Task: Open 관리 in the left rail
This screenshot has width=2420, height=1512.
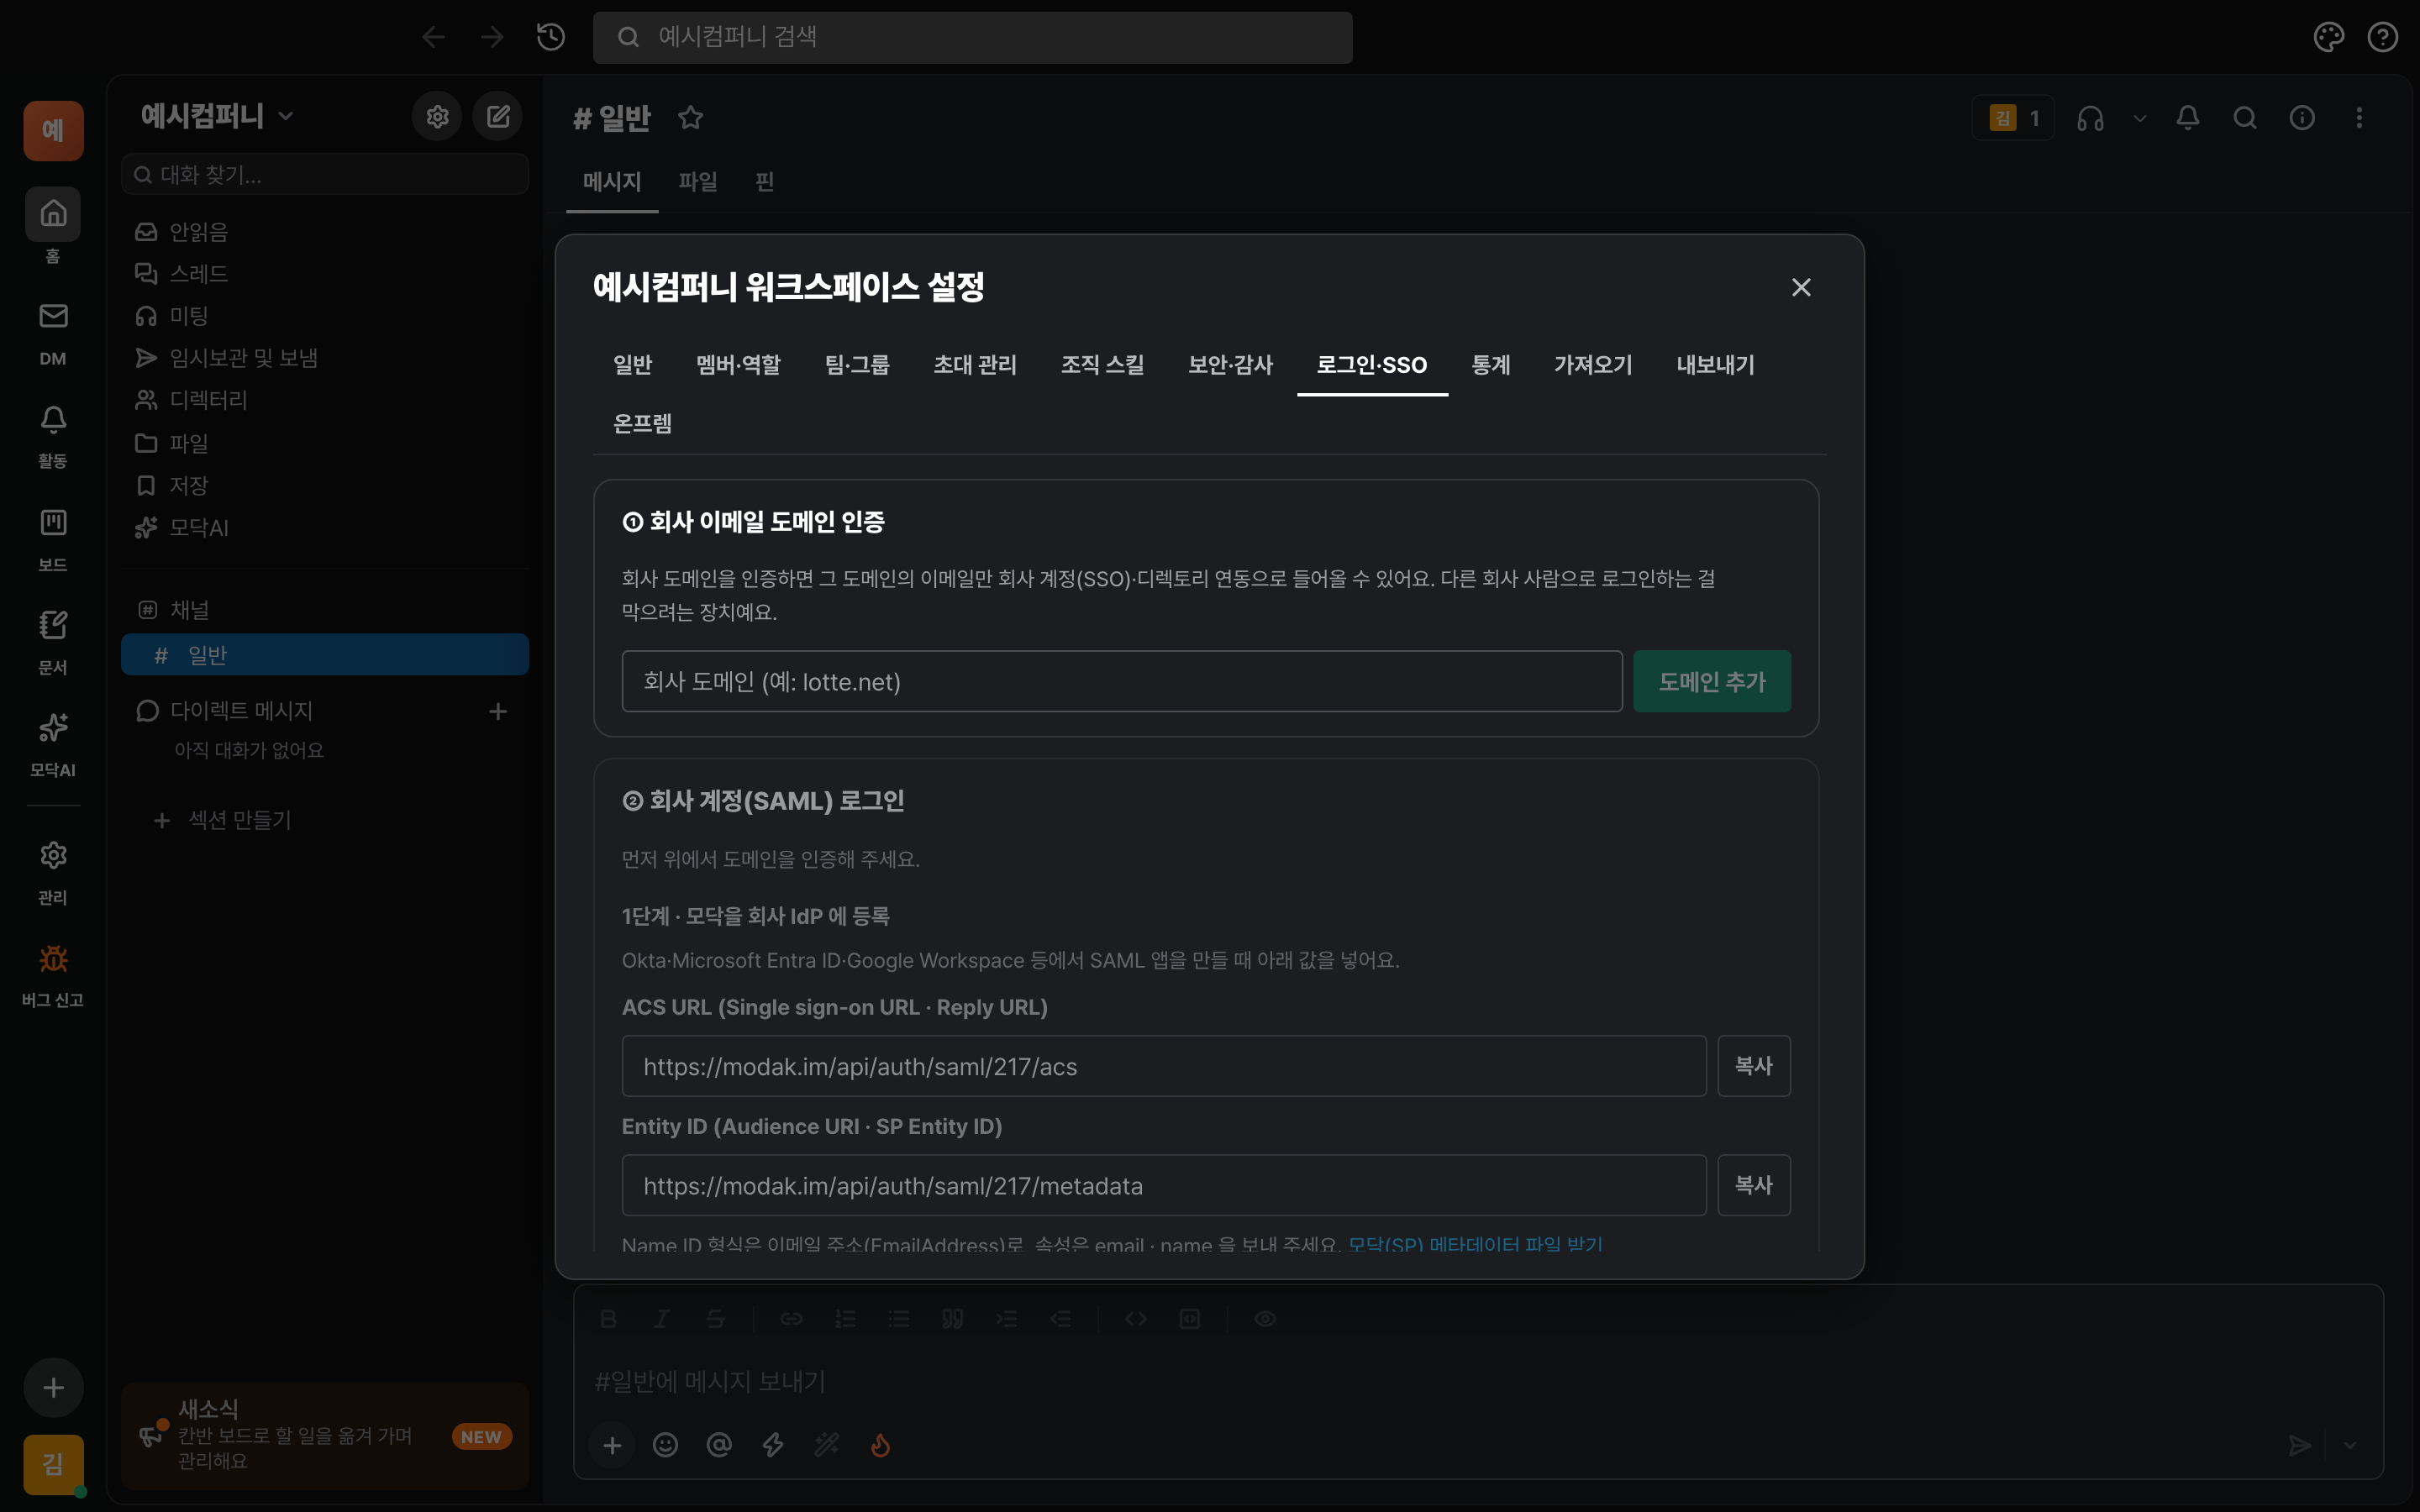Action: coord(53,873)
